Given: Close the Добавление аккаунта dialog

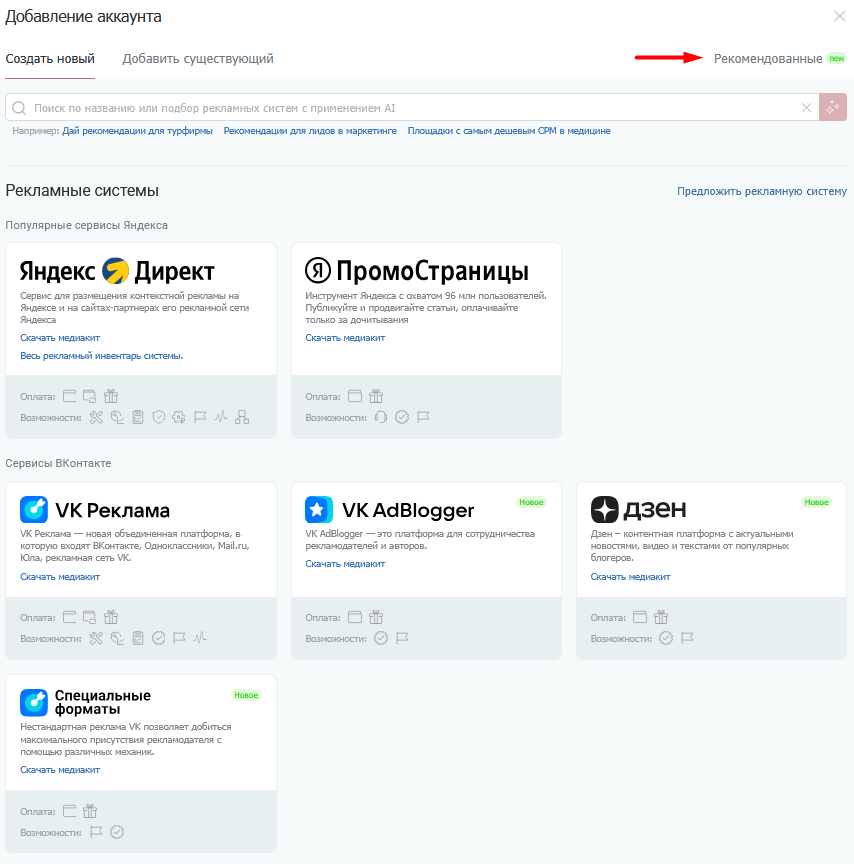Looking at the screenshot, I should click(840, 17).
